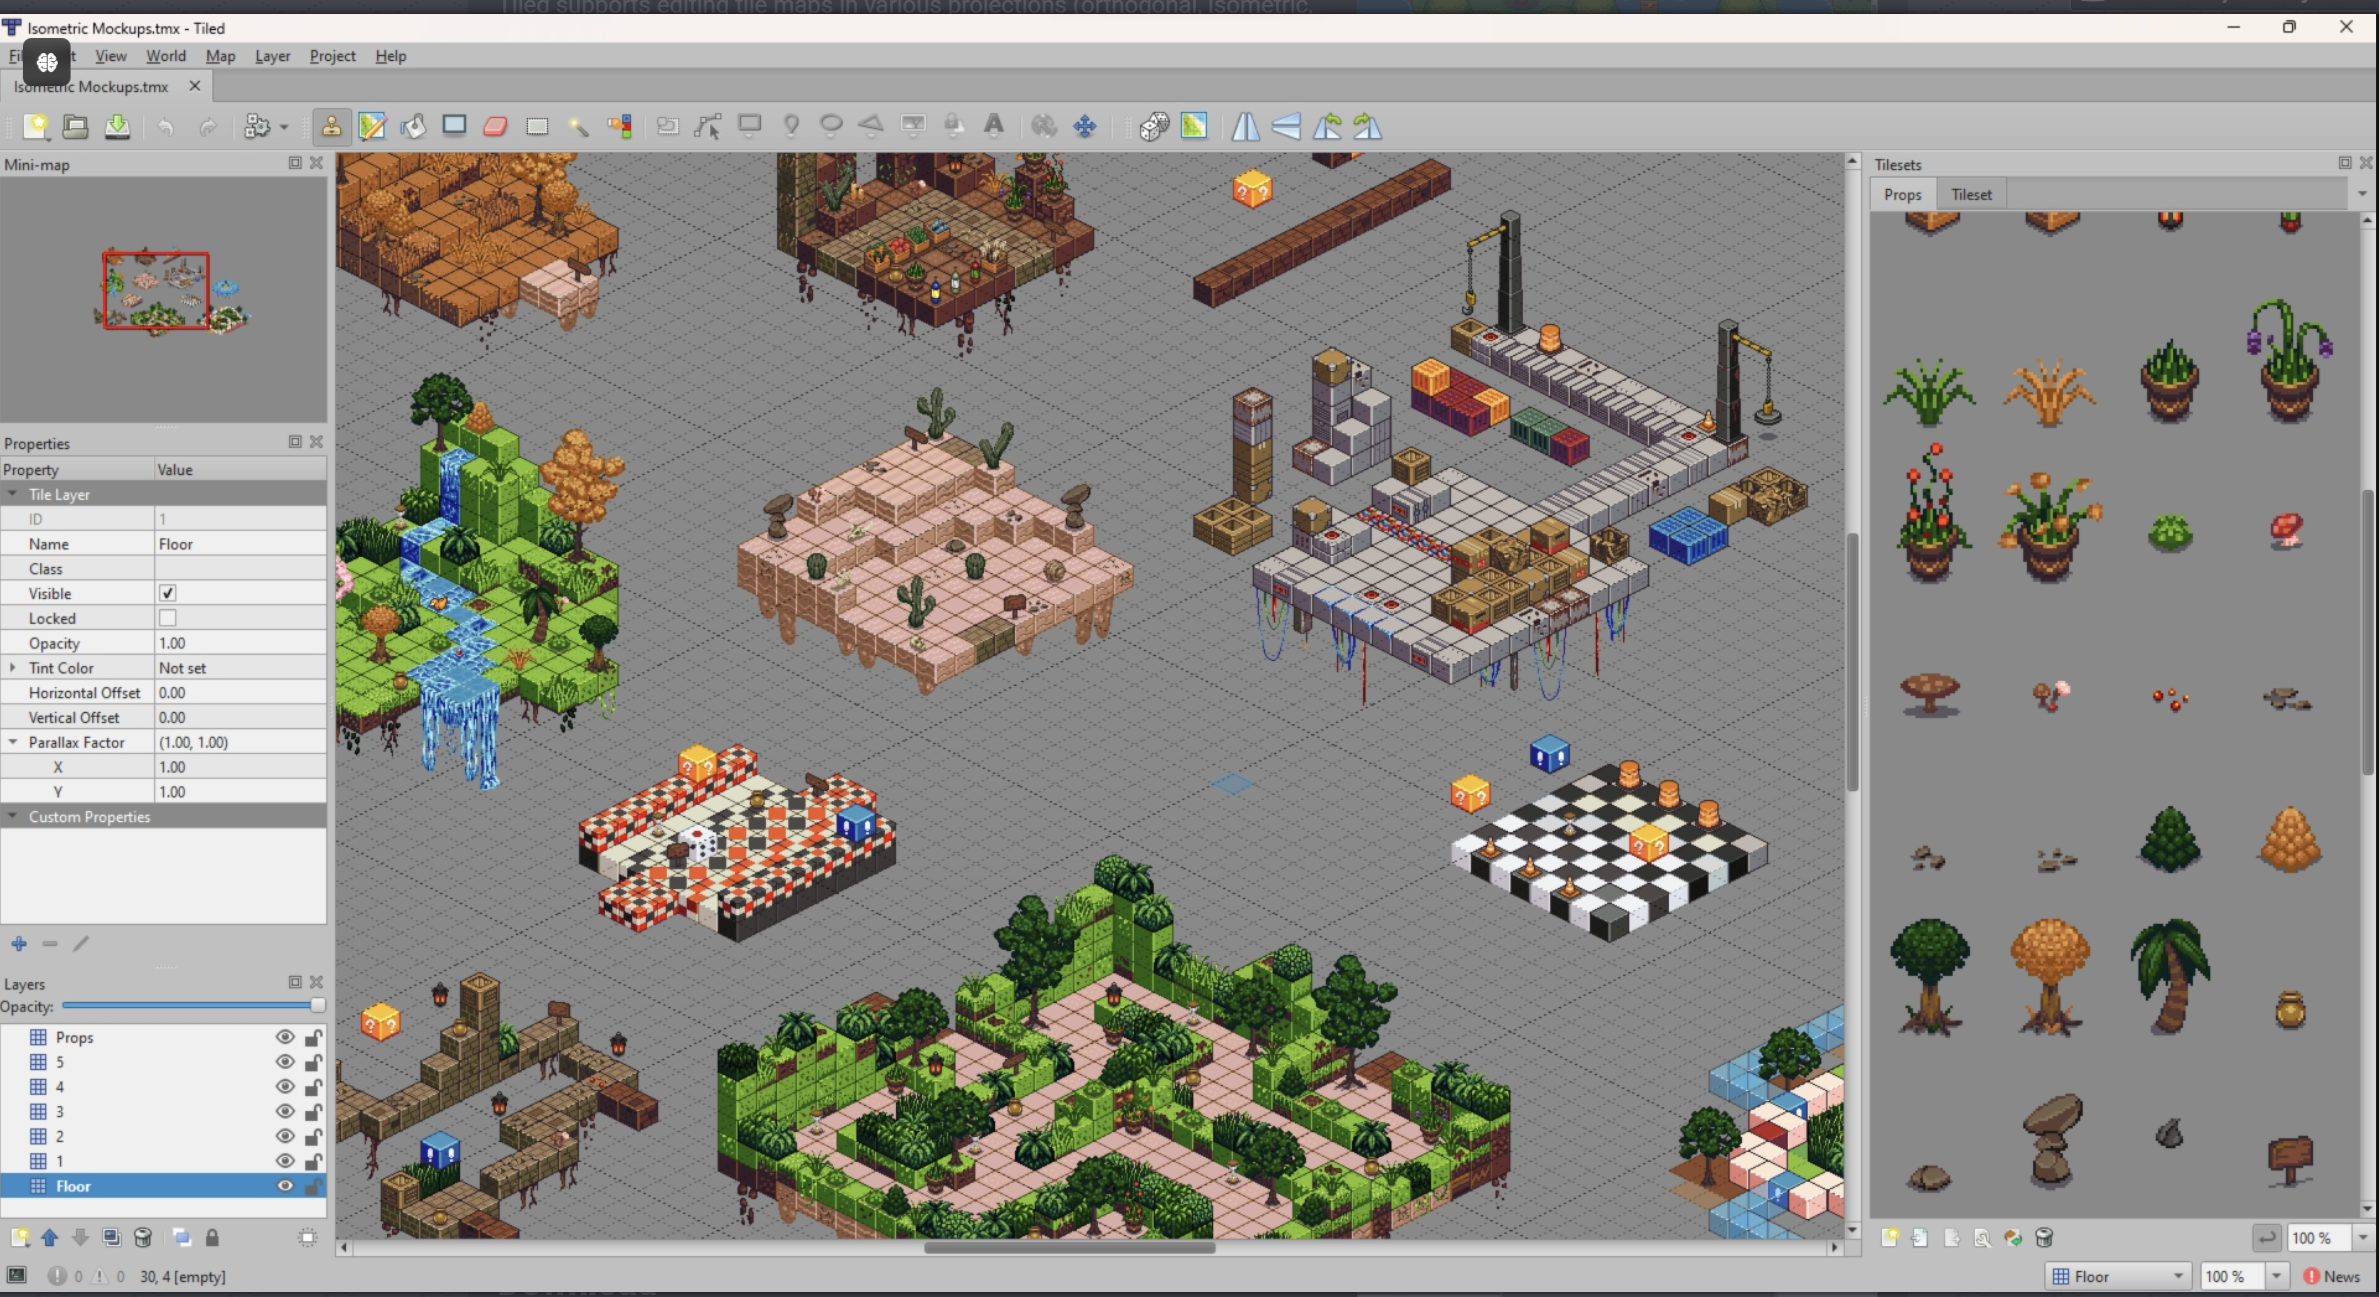Screen dimensions: 2379x1297
Task: Close the Isometric Mockups.tmx tab
Action: (195, 86)
